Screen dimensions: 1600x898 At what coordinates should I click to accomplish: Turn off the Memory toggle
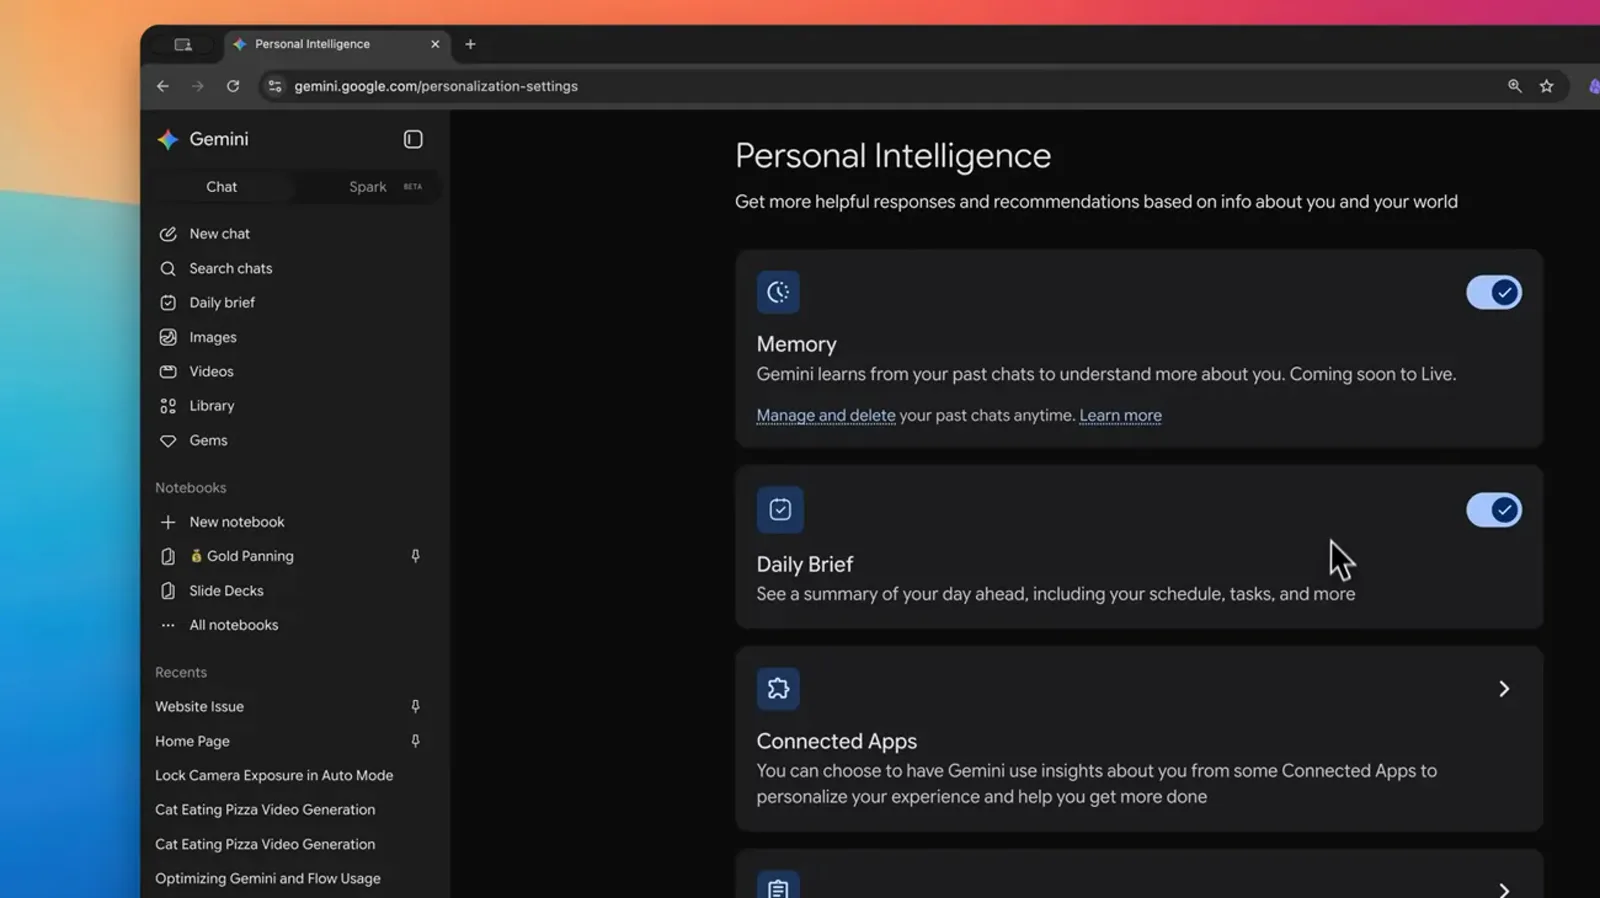click(1494, 292)
